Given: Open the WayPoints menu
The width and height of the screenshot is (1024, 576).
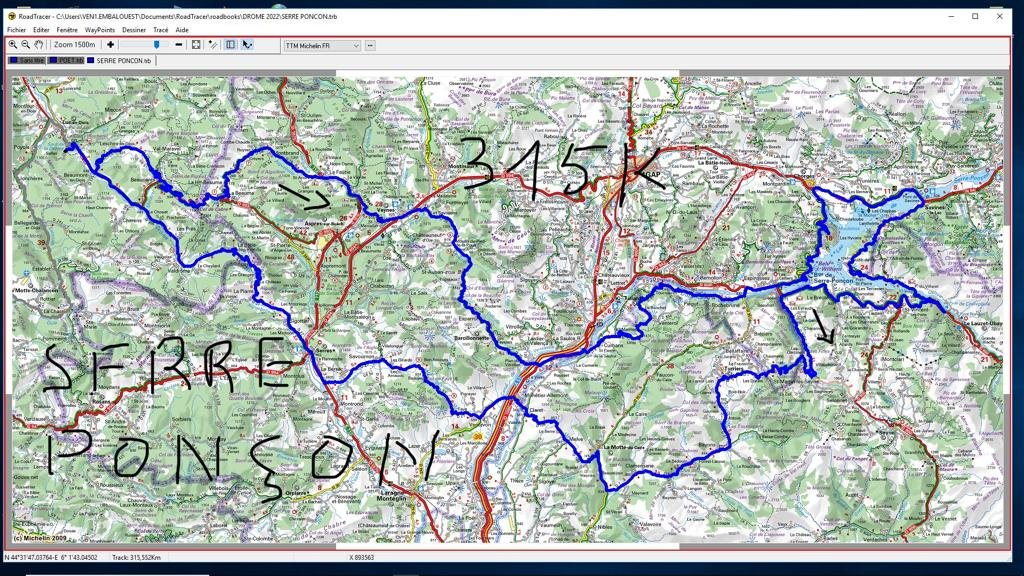Looking at the screenshot, I should coord(99,30).
